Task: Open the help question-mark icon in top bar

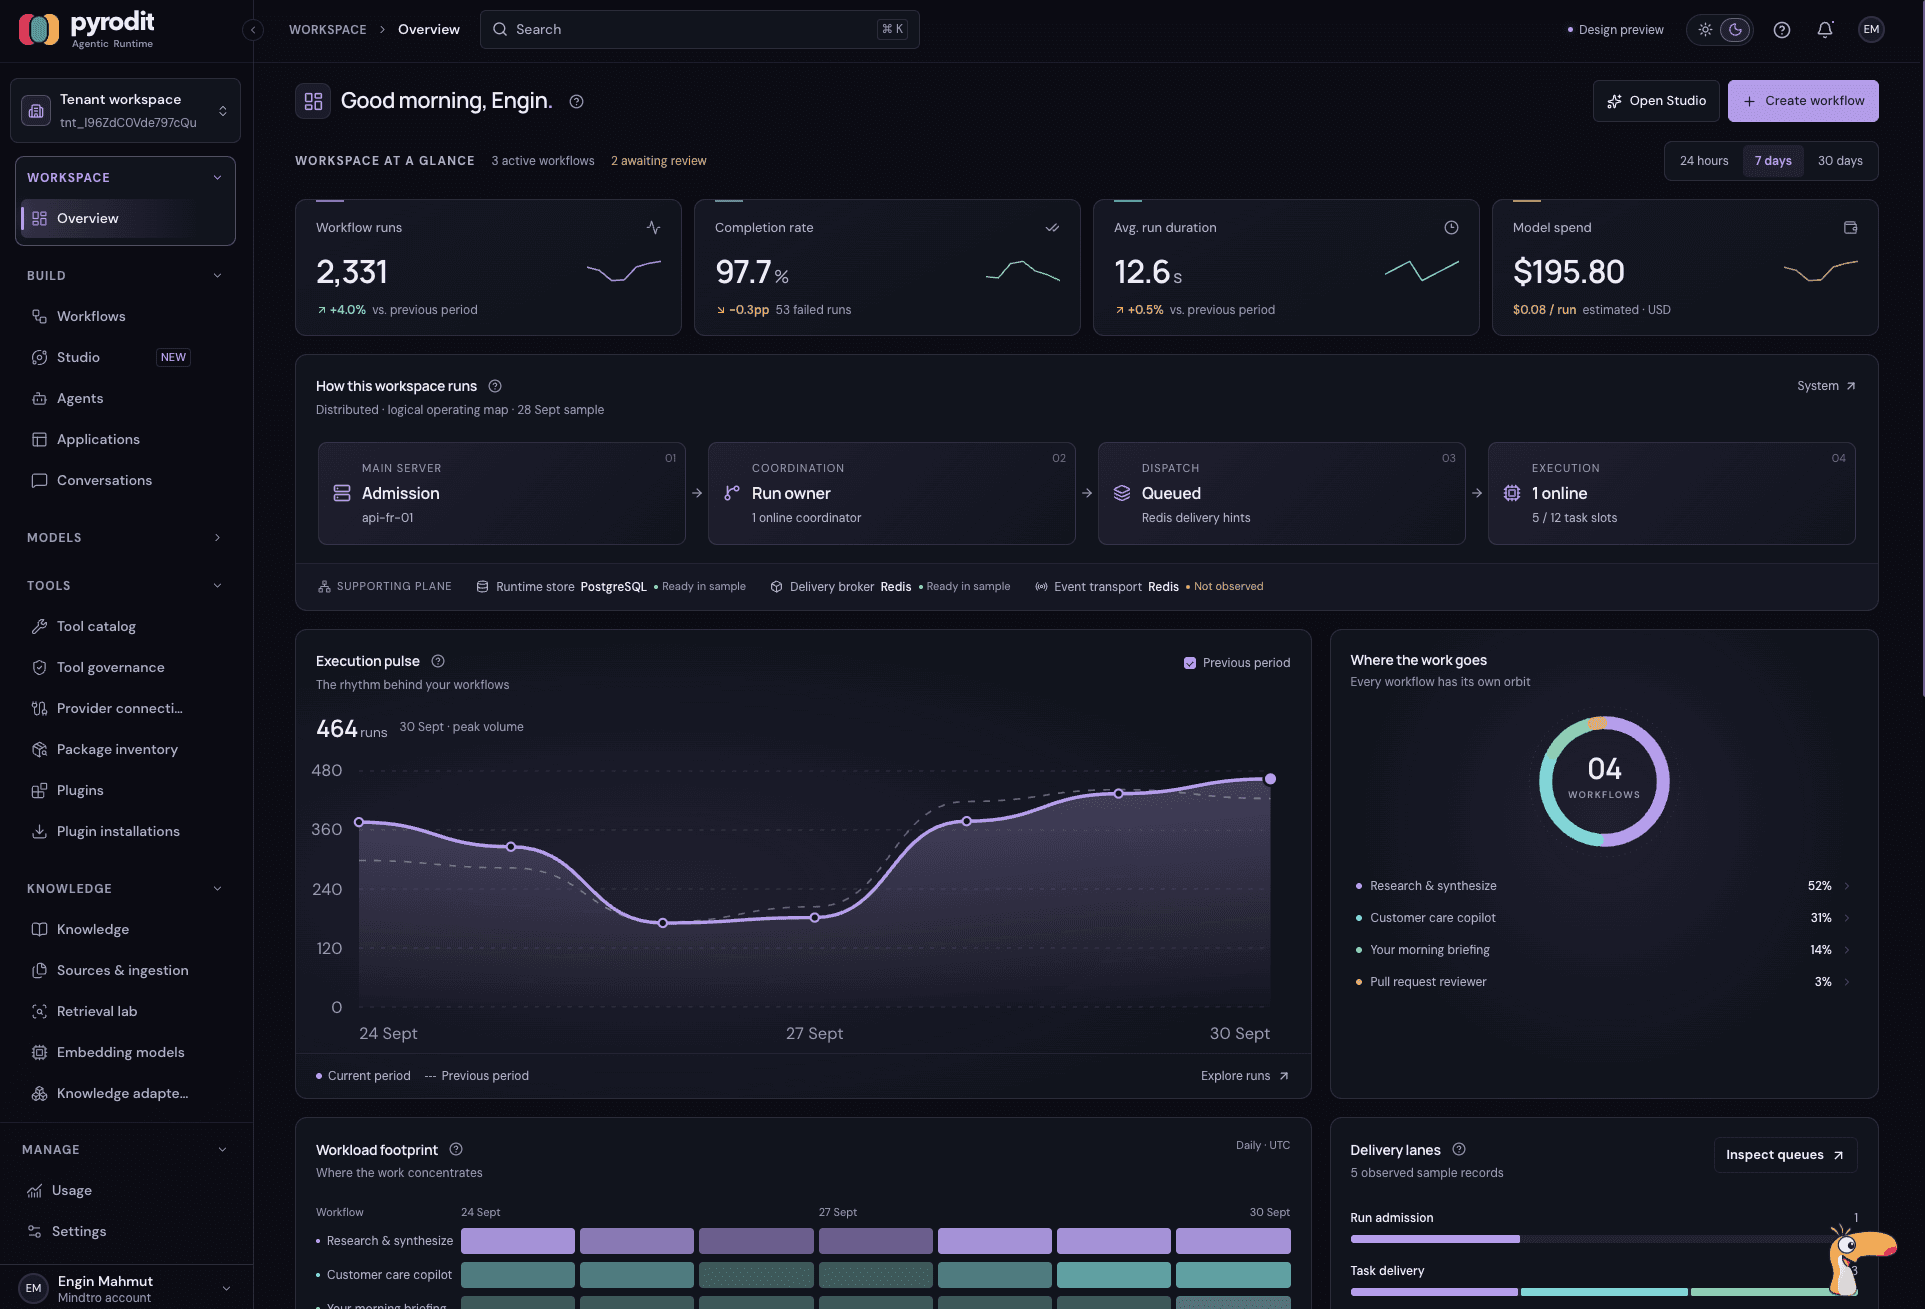Action: coord(1781,30)
